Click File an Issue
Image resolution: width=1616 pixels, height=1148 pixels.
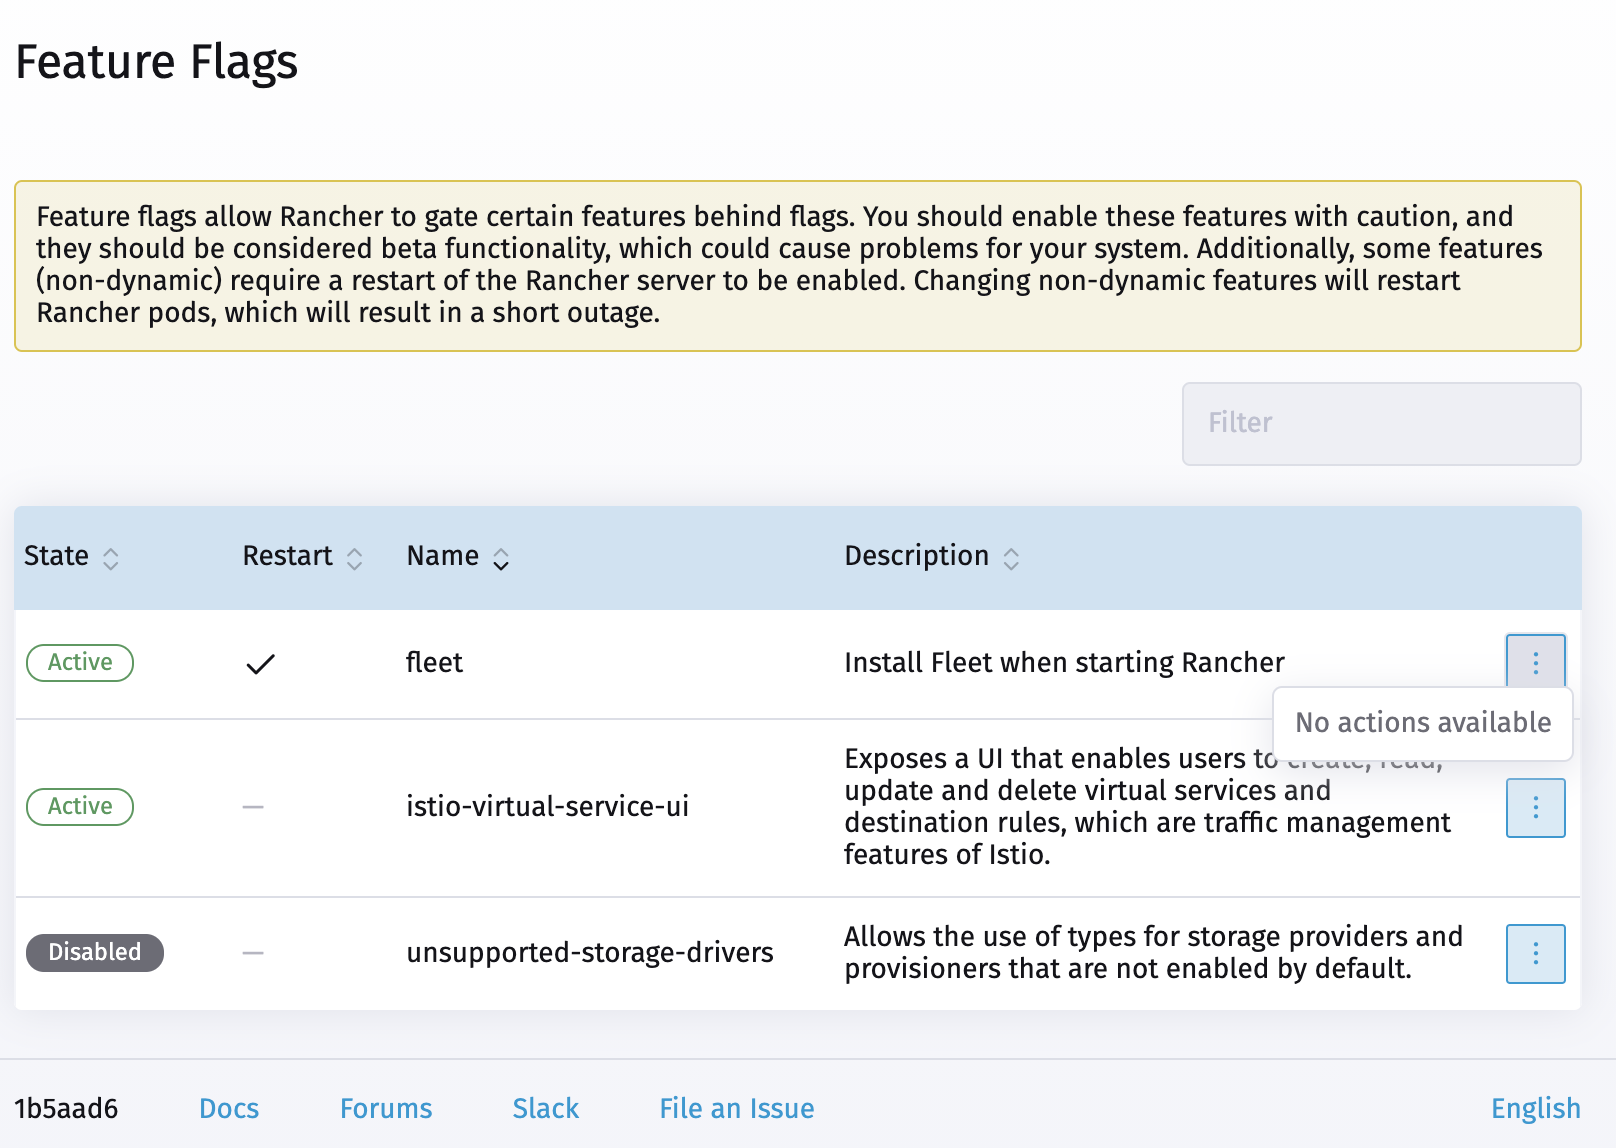[735, 1108]
